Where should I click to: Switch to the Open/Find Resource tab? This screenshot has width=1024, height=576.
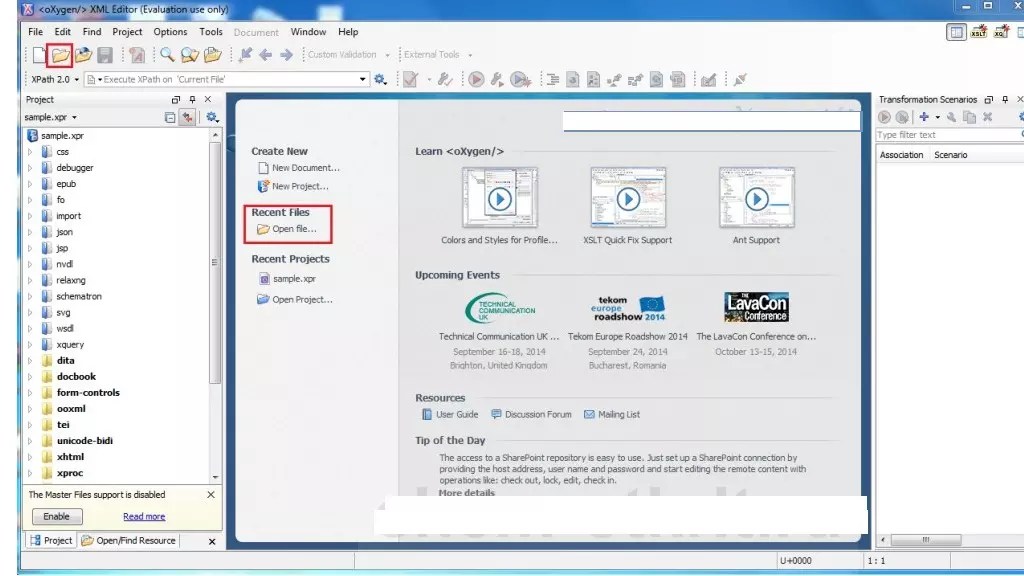click(129, 541)
